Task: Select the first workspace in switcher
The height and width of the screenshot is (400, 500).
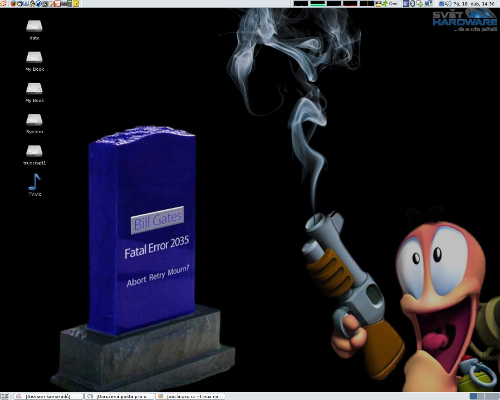Action: pyautogui.click(x=474, y=396)
